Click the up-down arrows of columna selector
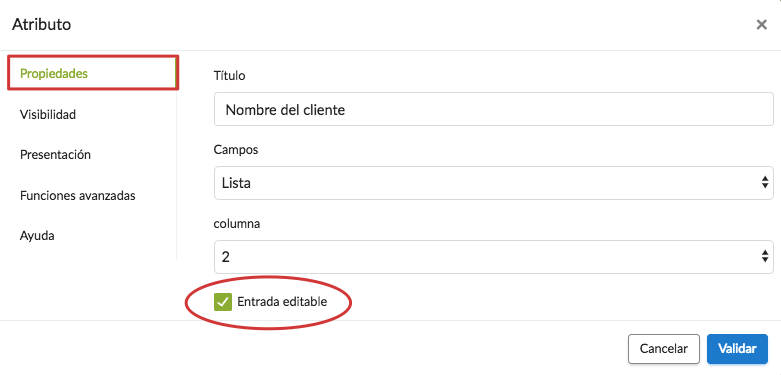Screen dimensions: 781x375 tap(765, 256)
